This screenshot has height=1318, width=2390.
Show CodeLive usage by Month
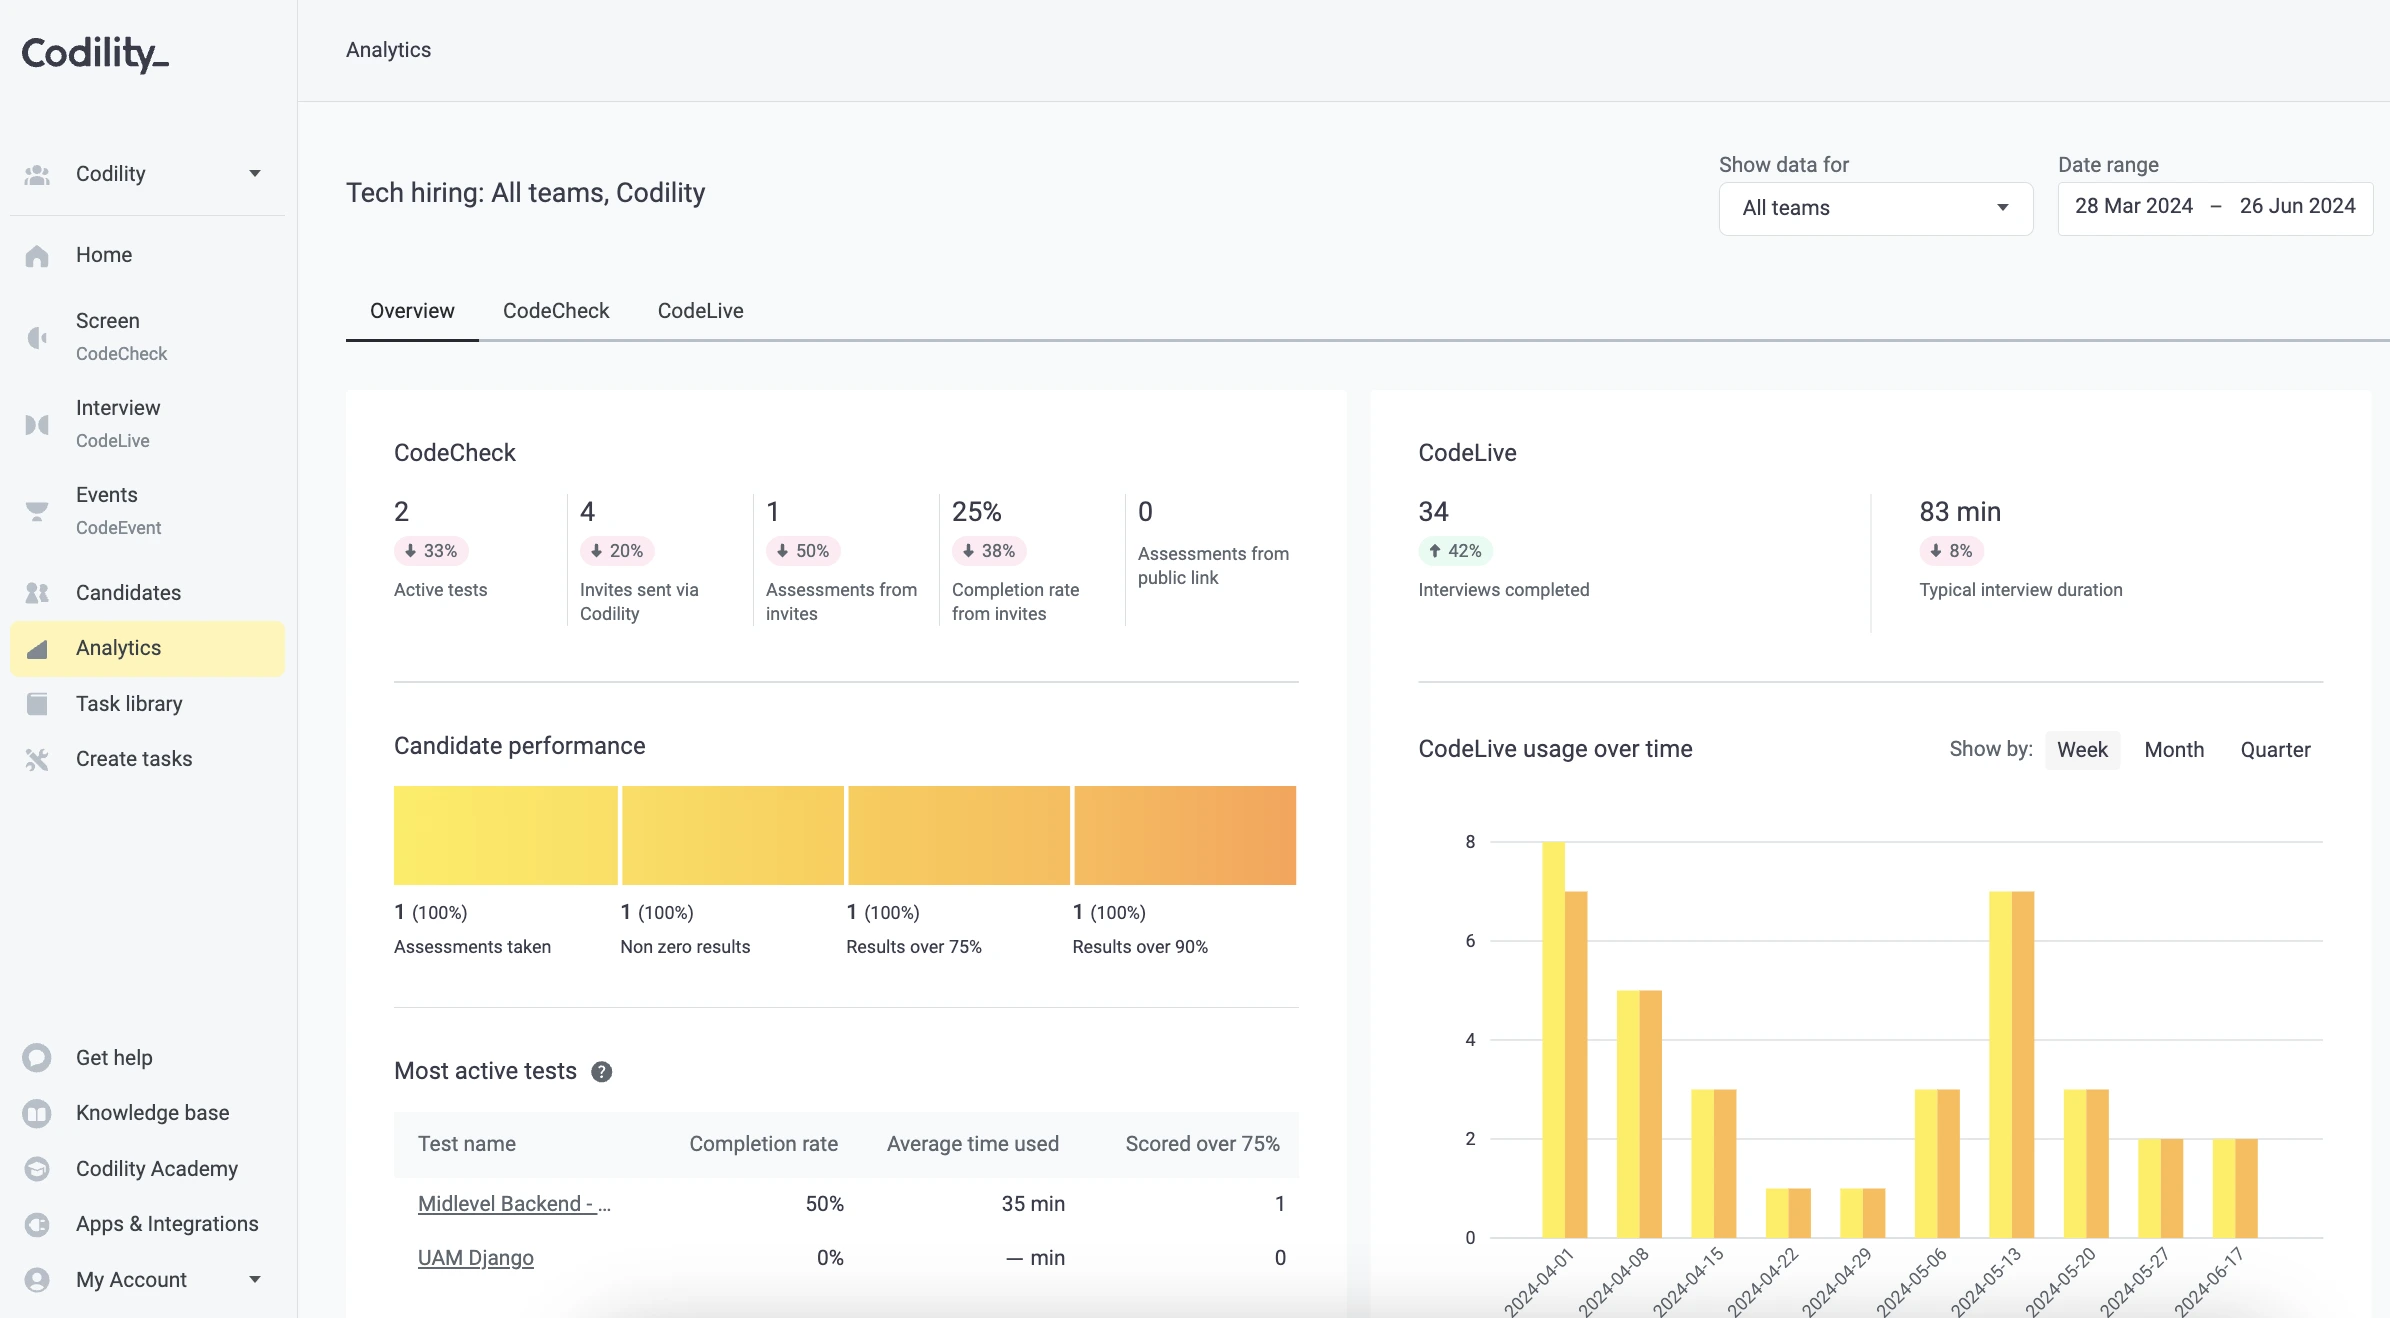2174,750
